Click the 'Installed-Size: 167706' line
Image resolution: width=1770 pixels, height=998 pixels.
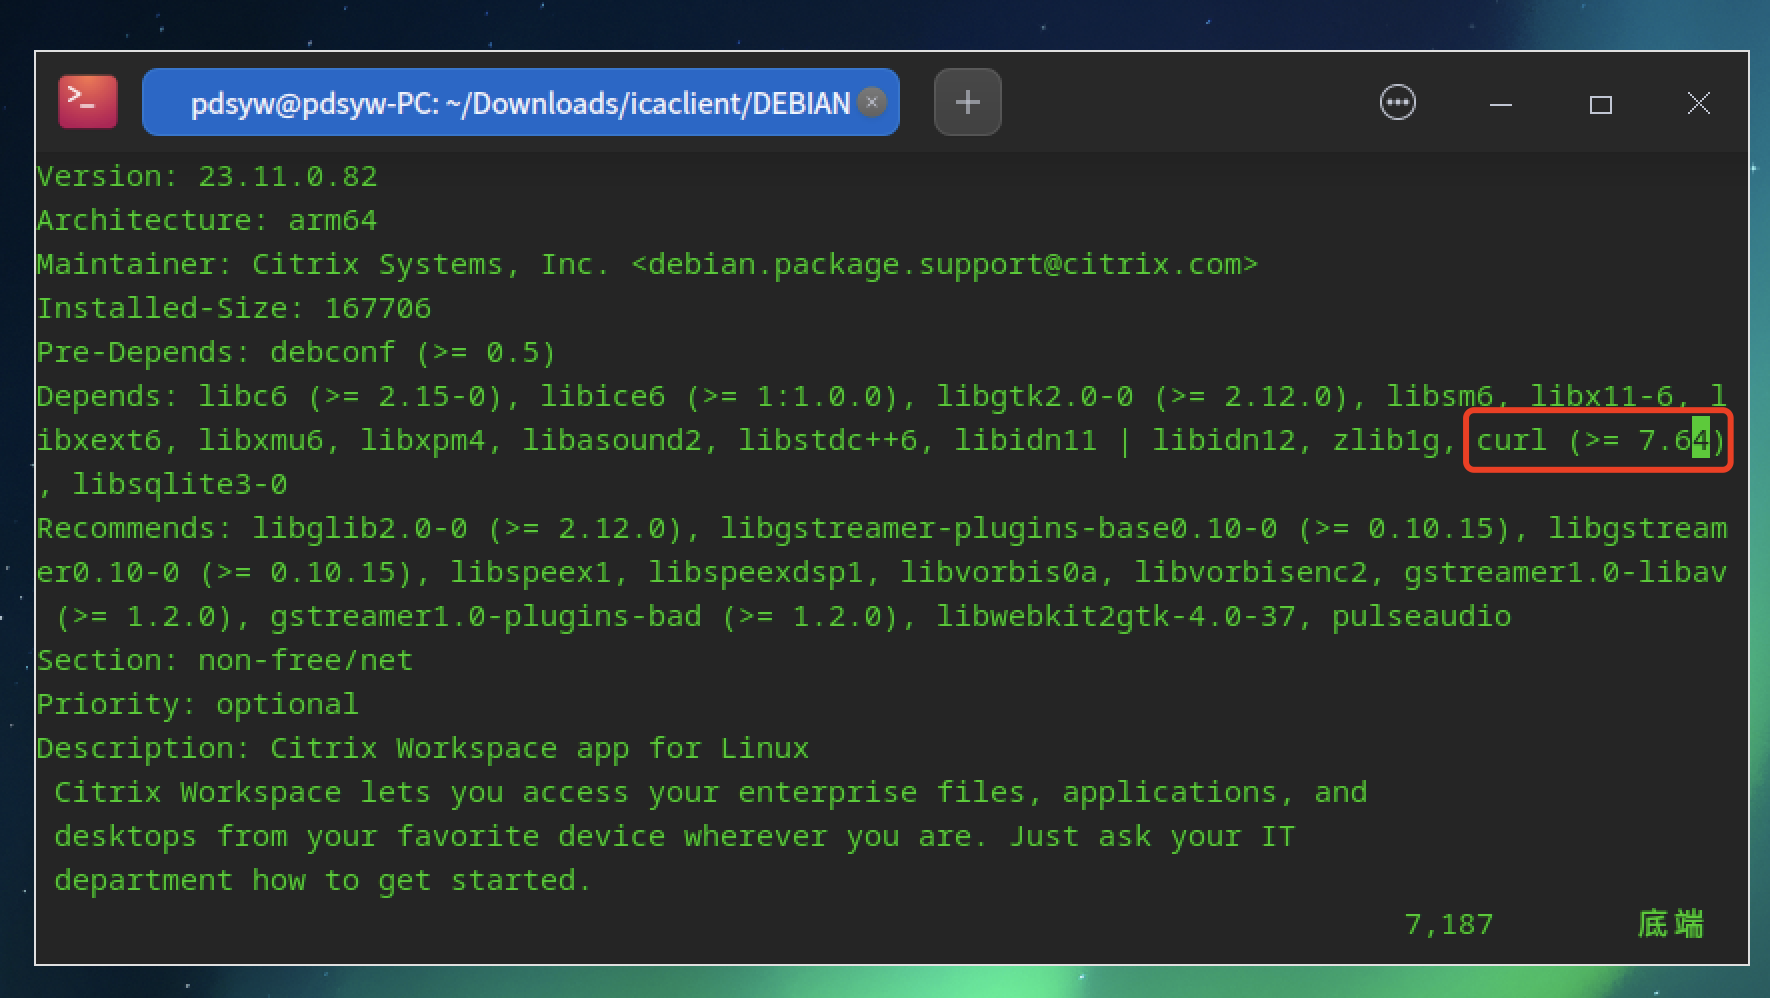point(234,309)
